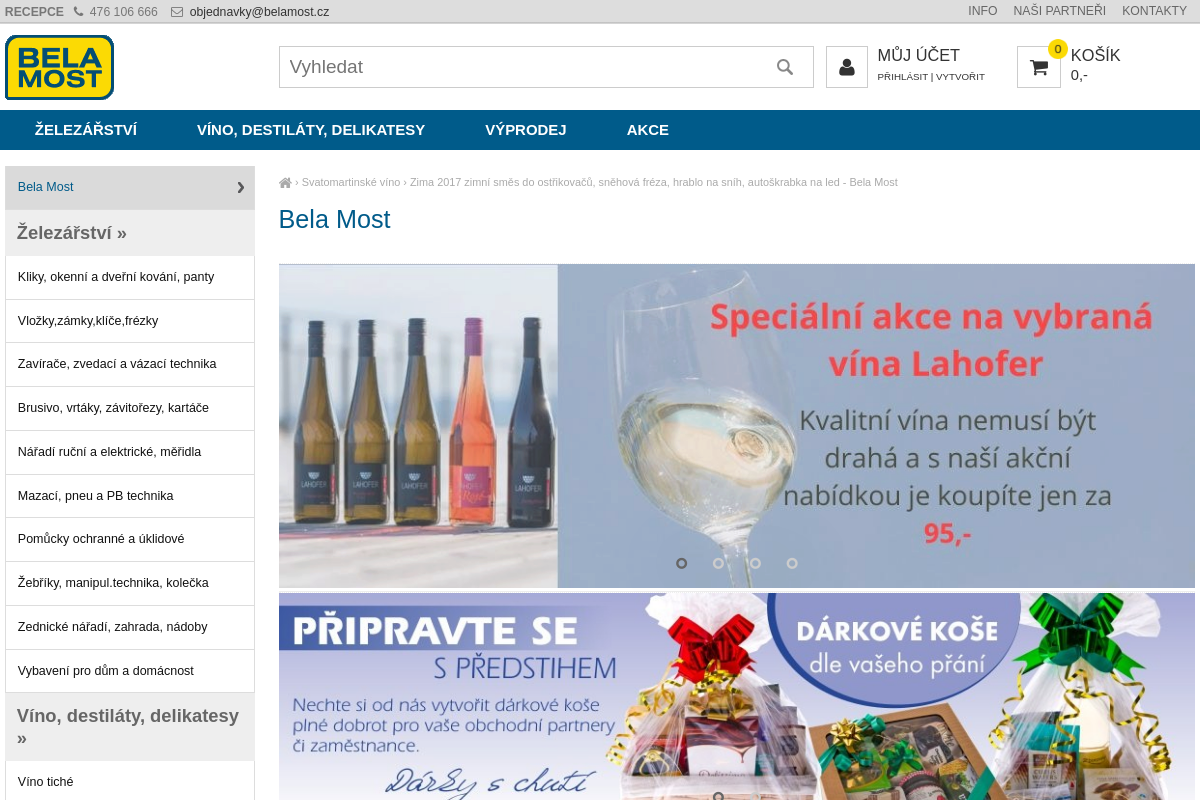Click the Bela Most page heading
Screen dimensions: 1200x800
click(334, 219)
